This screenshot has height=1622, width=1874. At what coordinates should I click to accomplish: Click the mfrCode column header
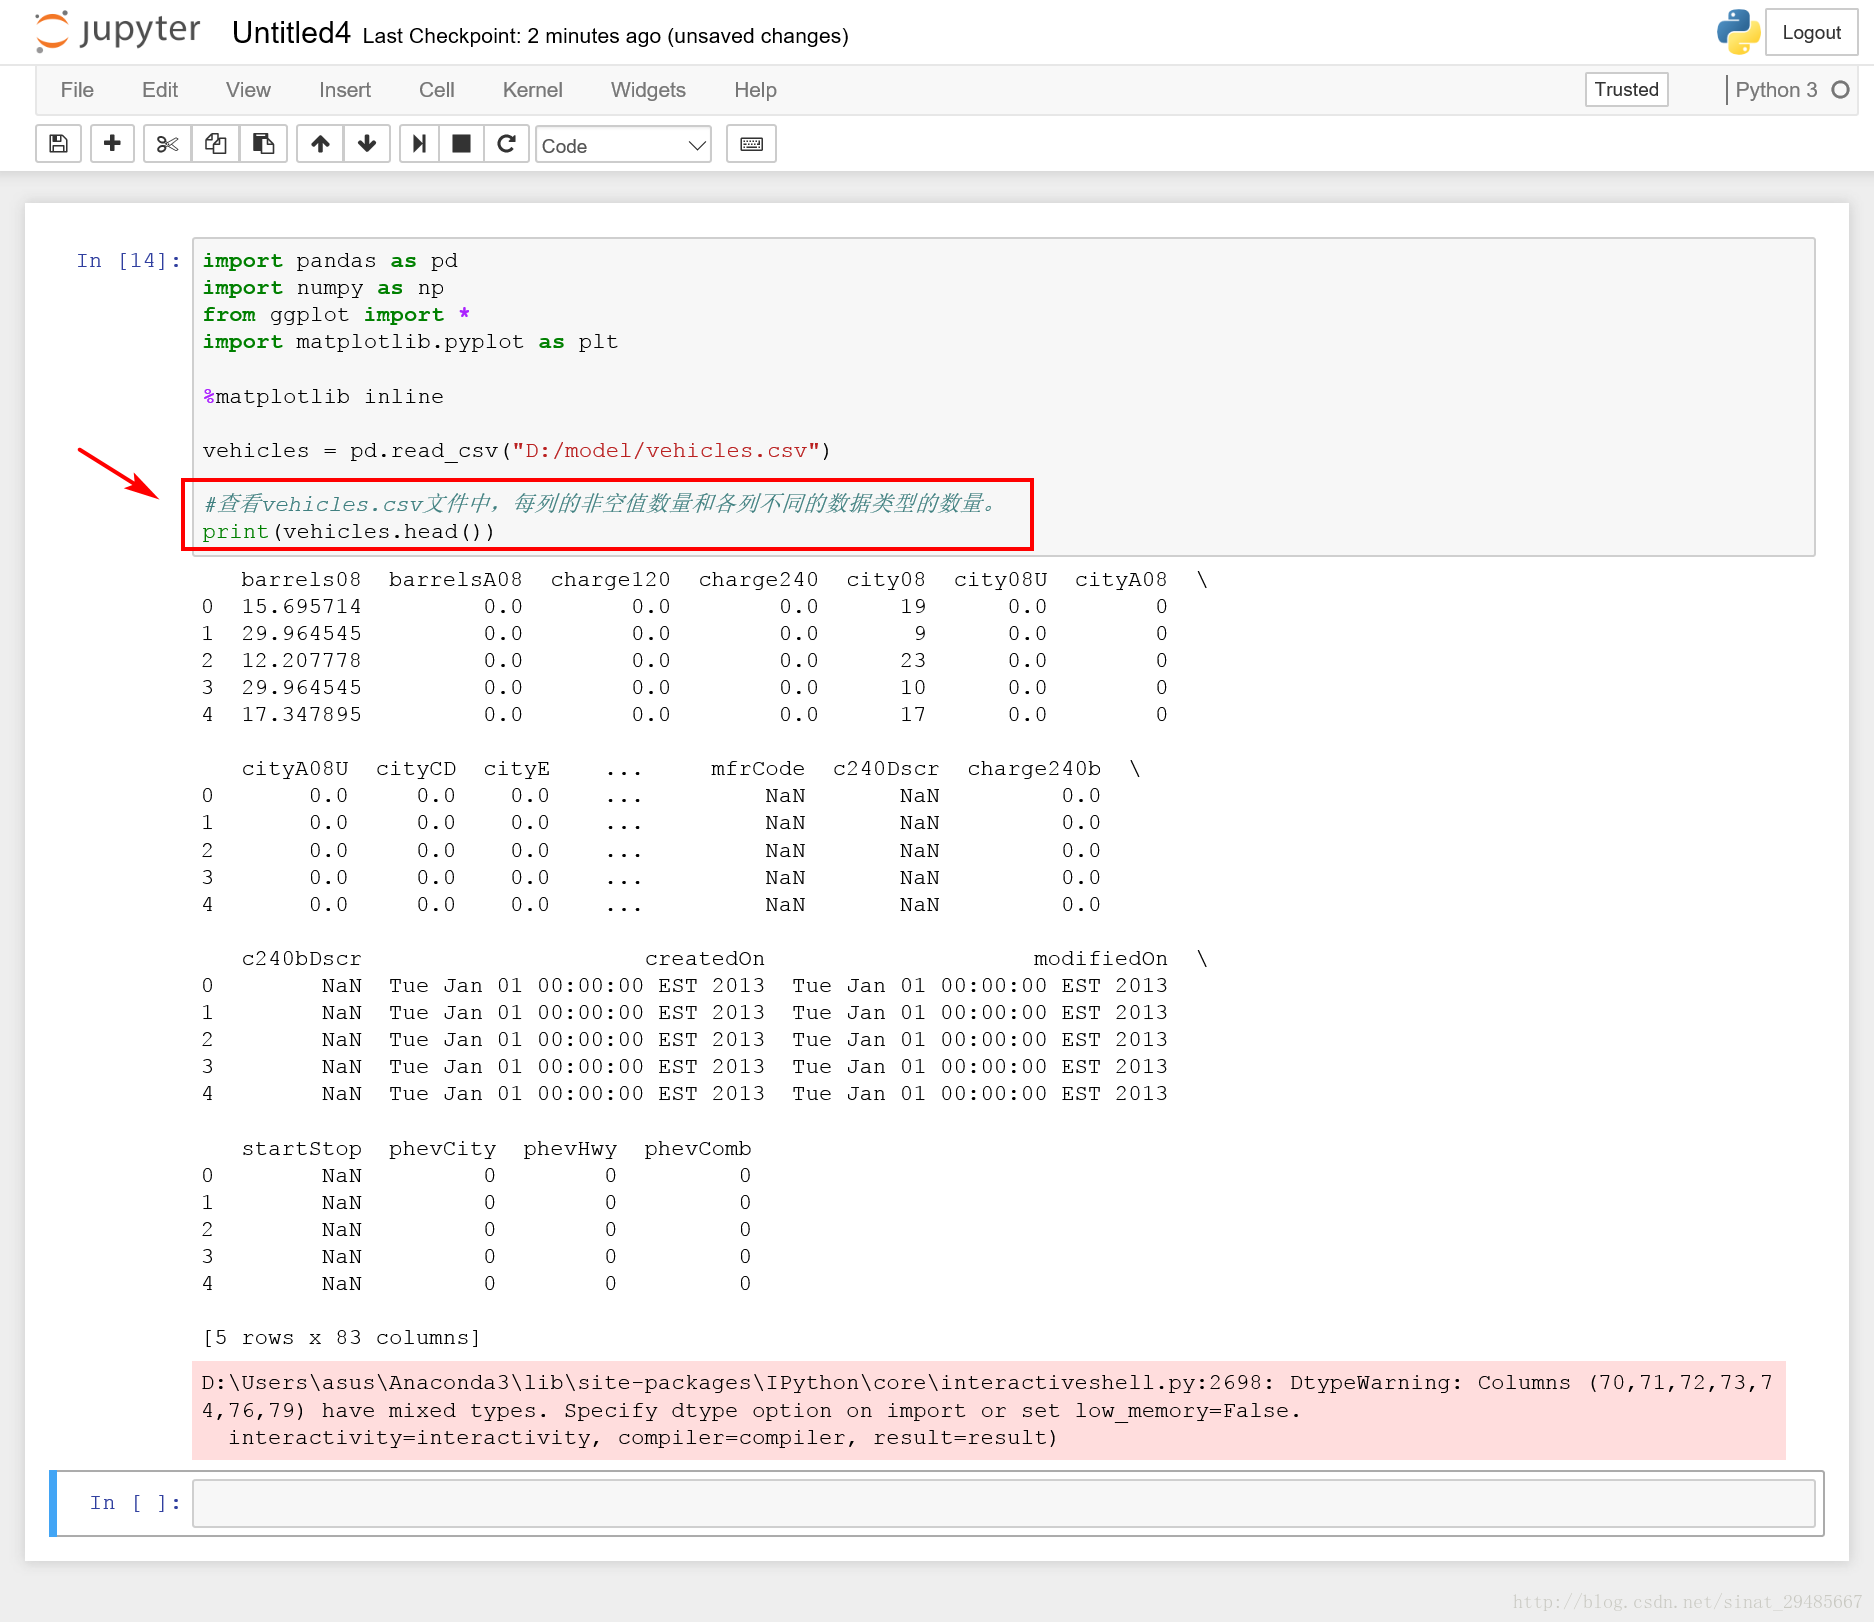pos(757,769)
